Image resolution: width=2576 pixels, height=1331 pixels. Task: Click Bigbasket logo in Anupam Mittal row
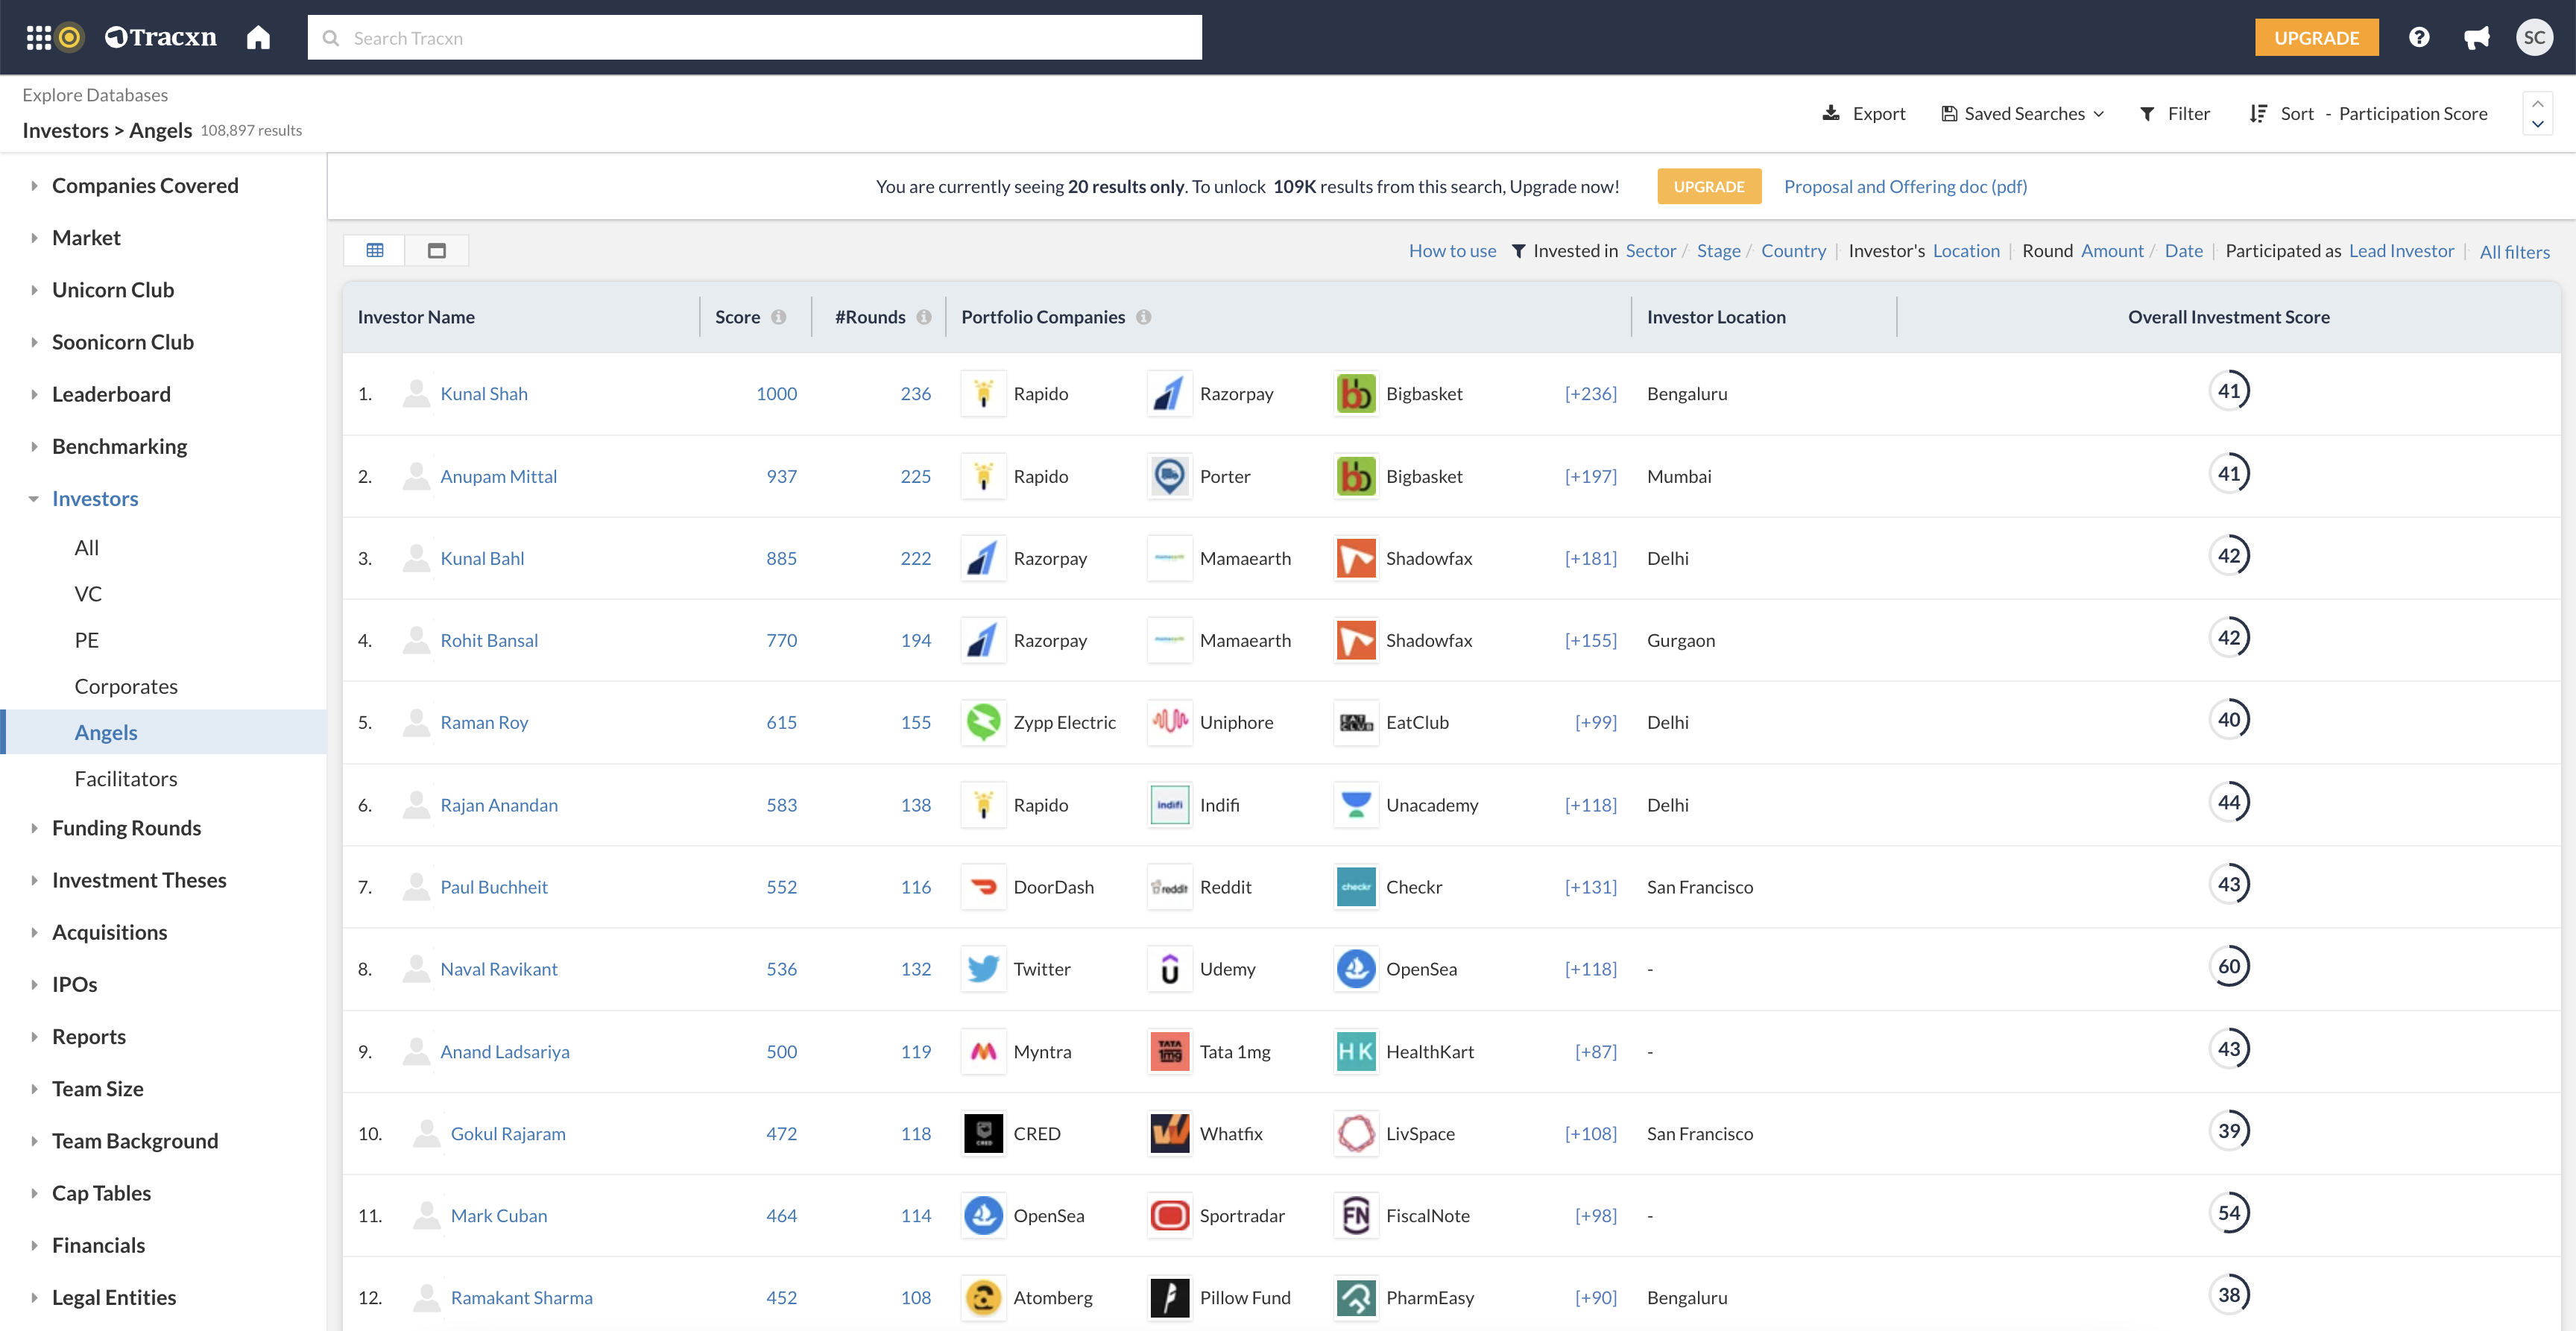1356,476
